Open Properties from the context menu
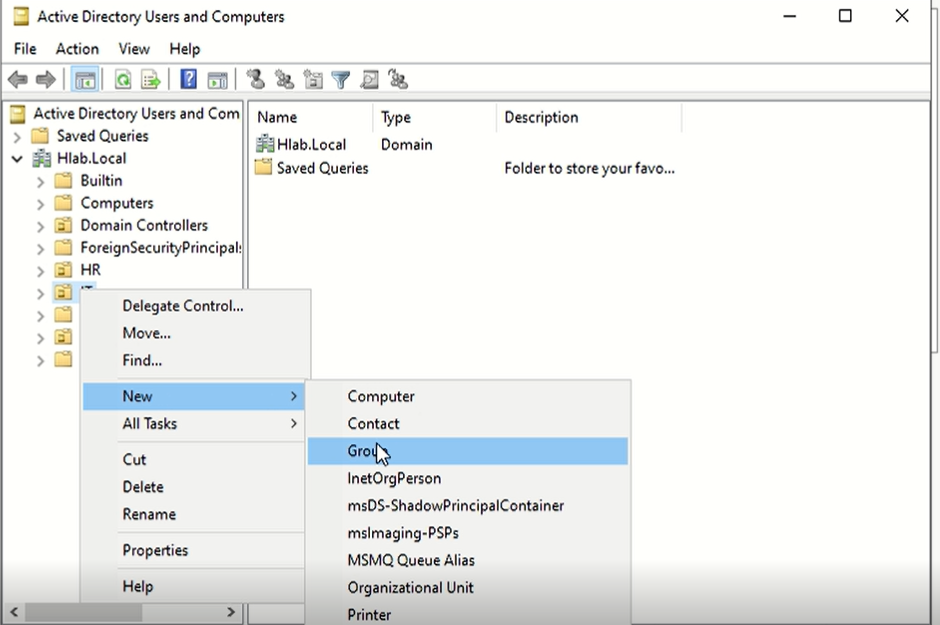The height and width of the screenshot is (625, 940). 195,550
